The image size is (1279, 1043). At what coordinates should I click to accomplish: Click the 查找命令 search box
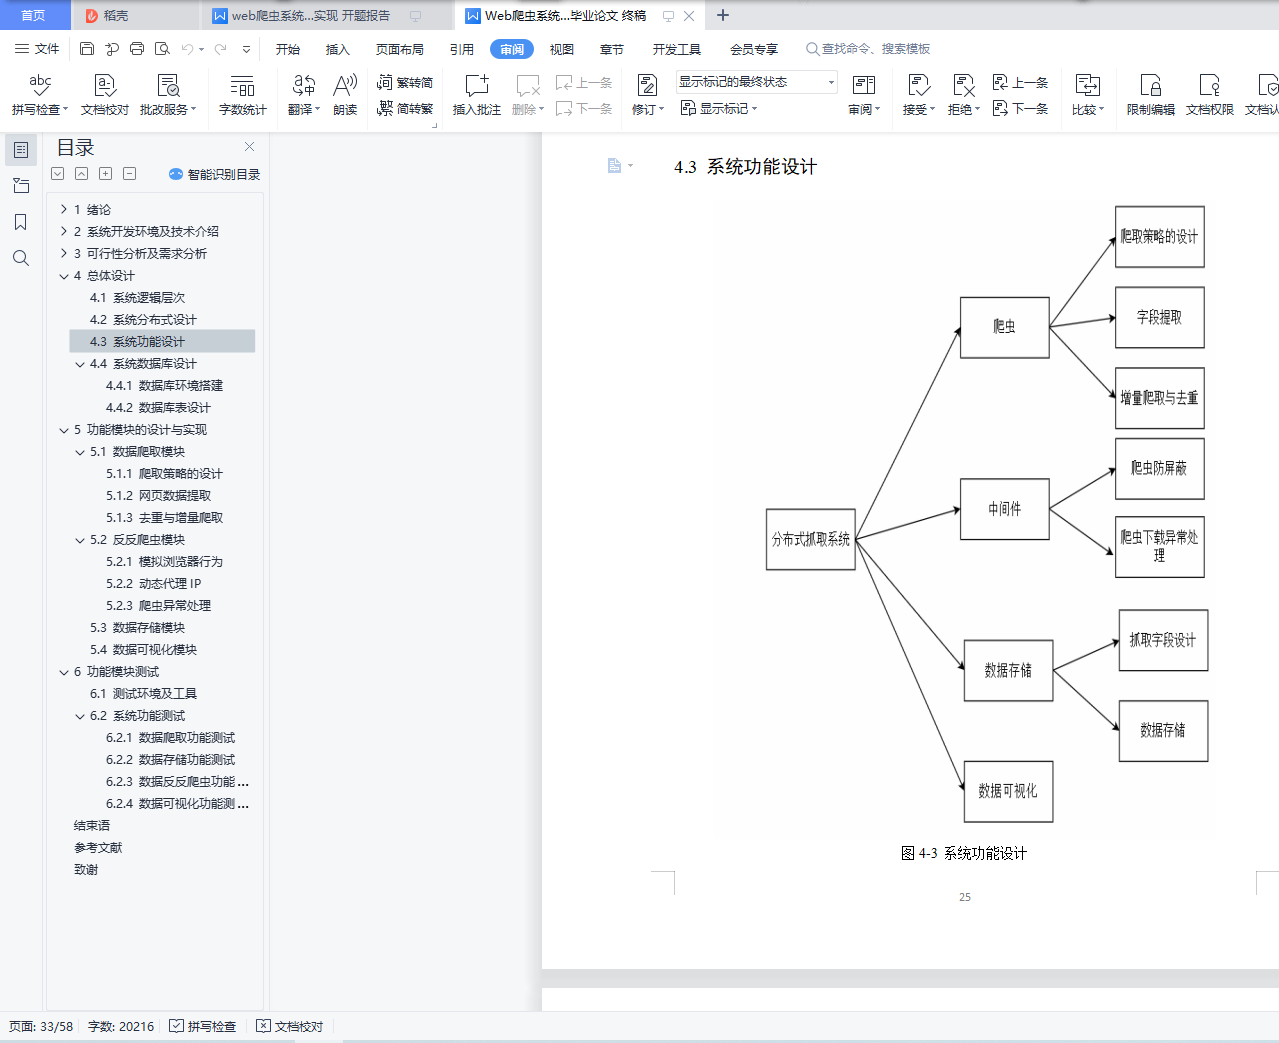coord(868,49)
